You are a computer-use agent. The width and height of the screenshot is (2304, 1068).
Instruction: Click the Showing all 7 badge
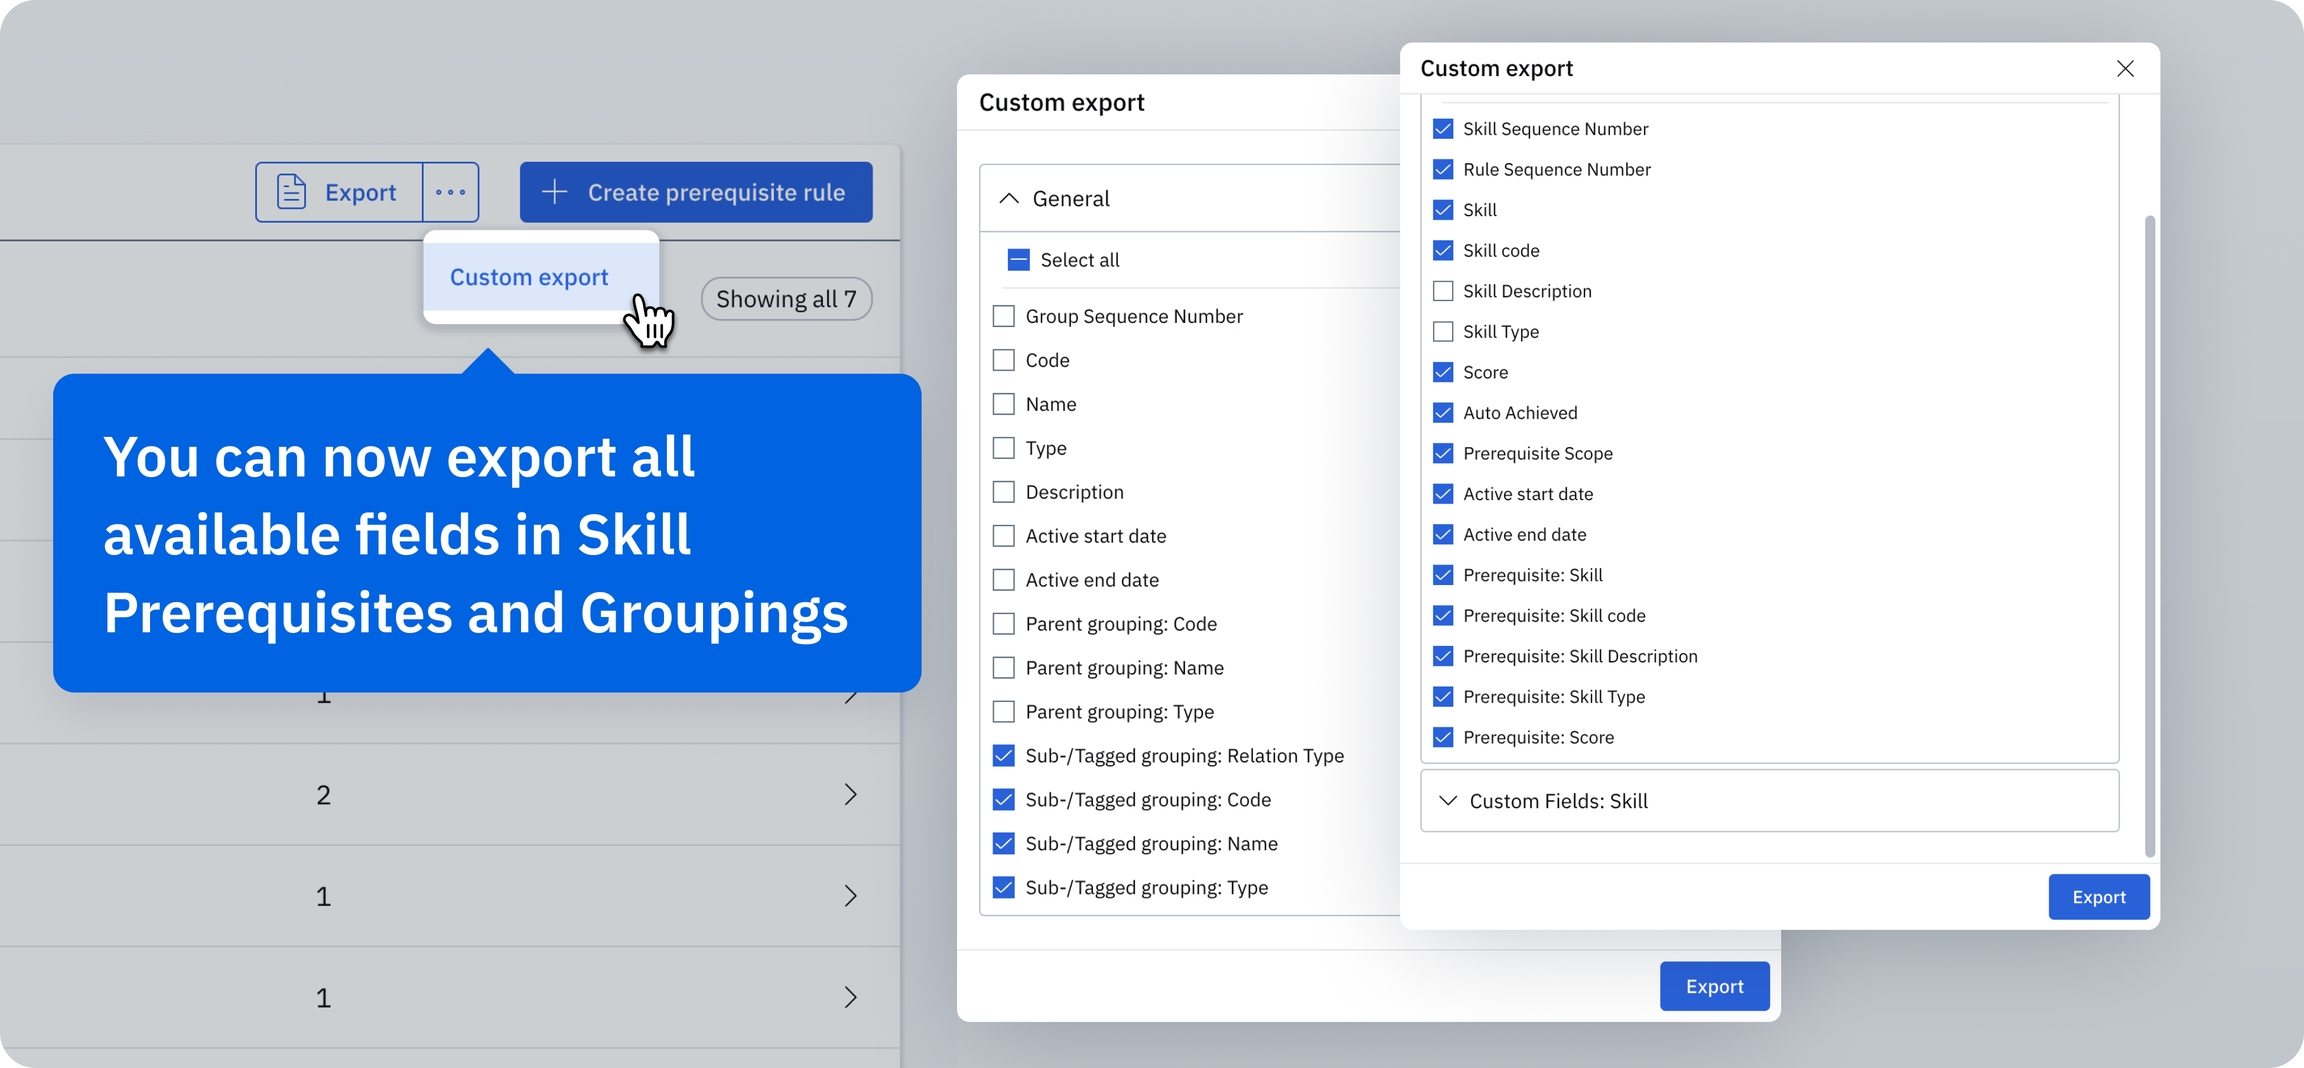tap(786, 299)
